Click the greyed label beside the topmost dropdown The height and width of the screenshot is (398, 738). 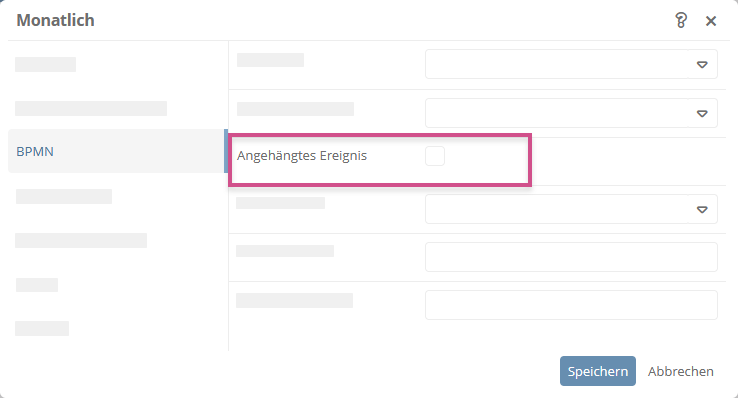point(270,60)
